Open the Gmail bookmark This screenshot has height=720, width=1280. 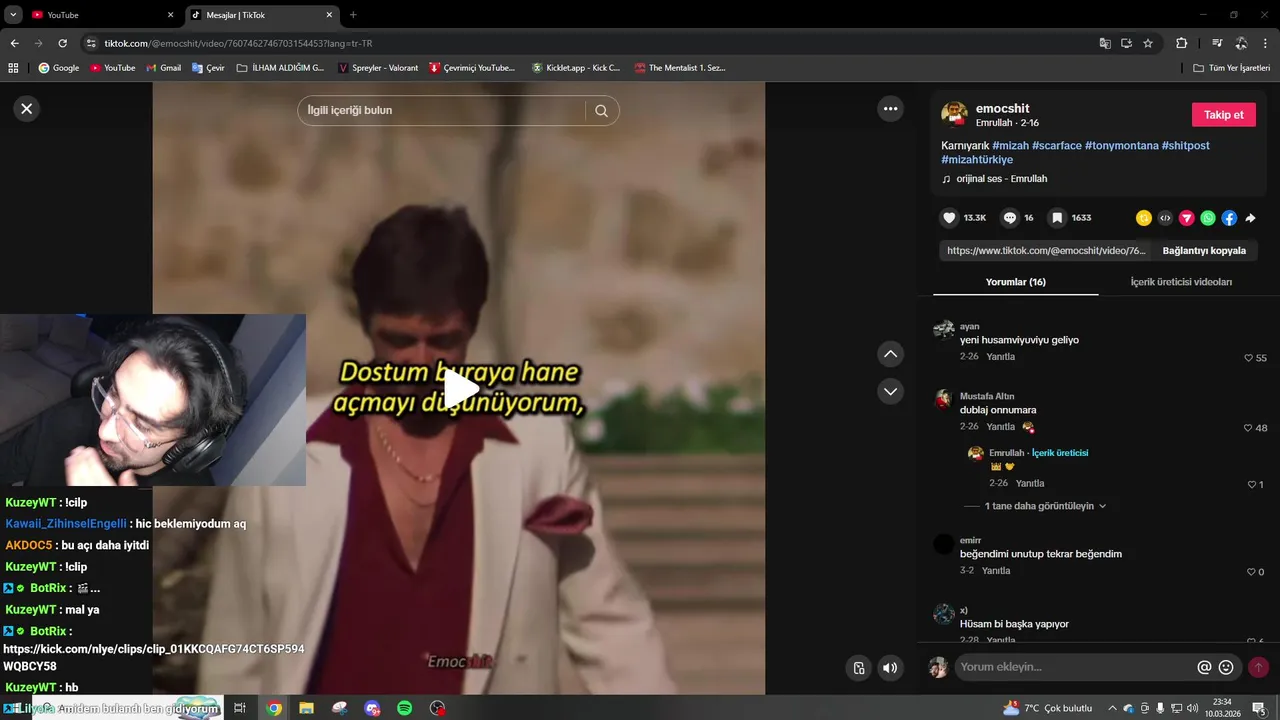(164, 68)
